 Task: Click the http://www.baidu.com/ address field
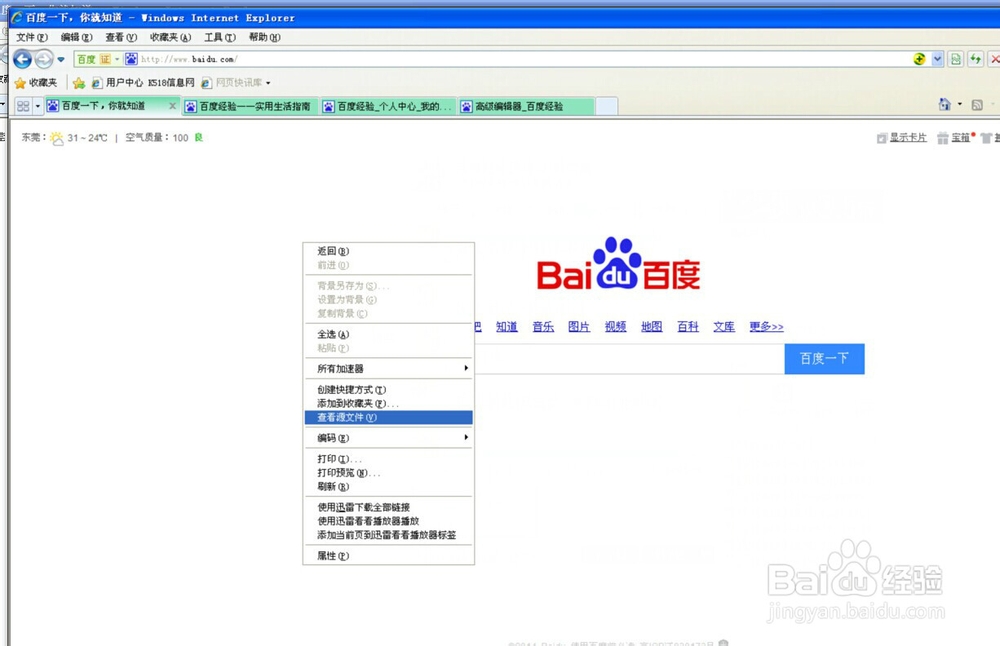(510, 59)
